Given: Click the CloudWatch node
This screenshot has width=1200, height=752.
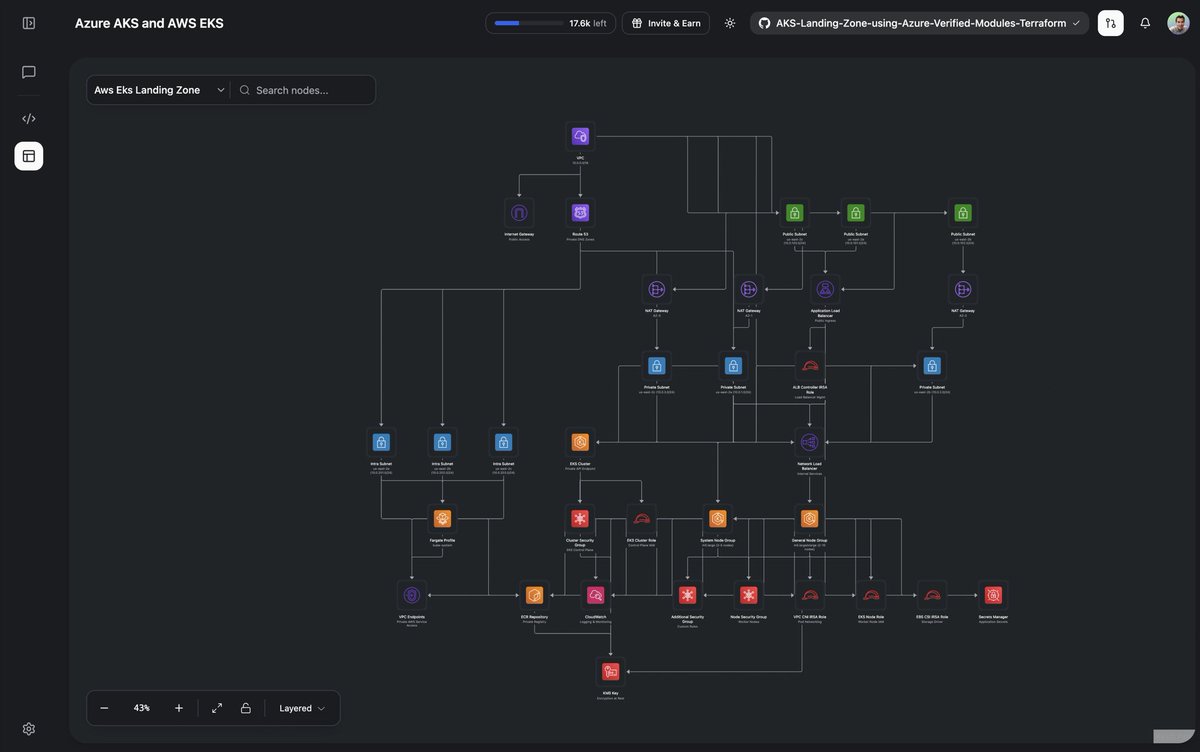Looking at the screenshot, I should pos(596,596).
